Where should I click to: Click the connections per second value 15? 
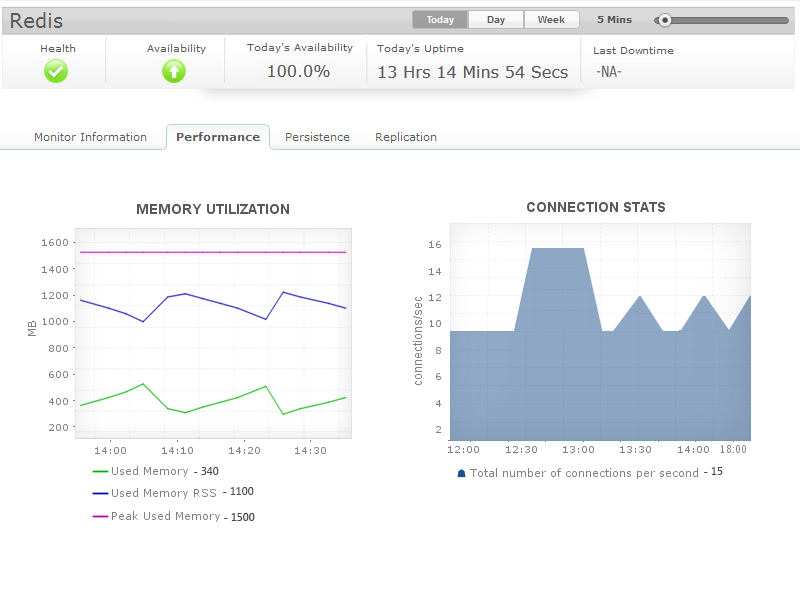[x=717, y=471]
